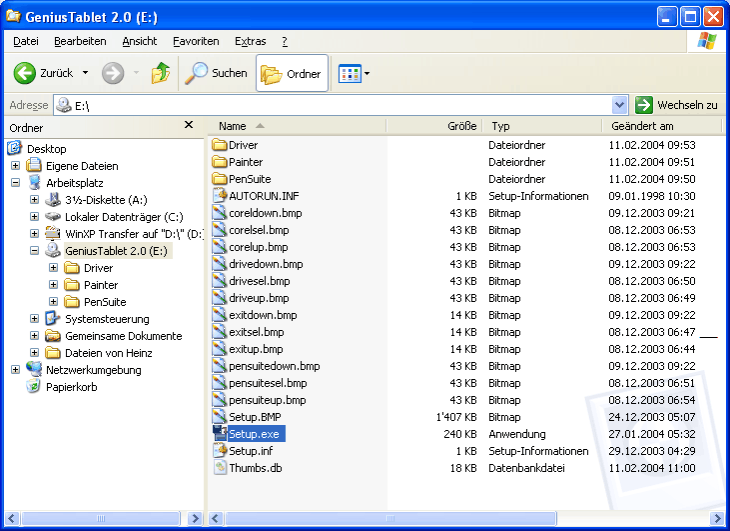Select the coreldown.bmp bitmap icon
The height and width of the screenshot is (531, 730).
coord(219,213)
